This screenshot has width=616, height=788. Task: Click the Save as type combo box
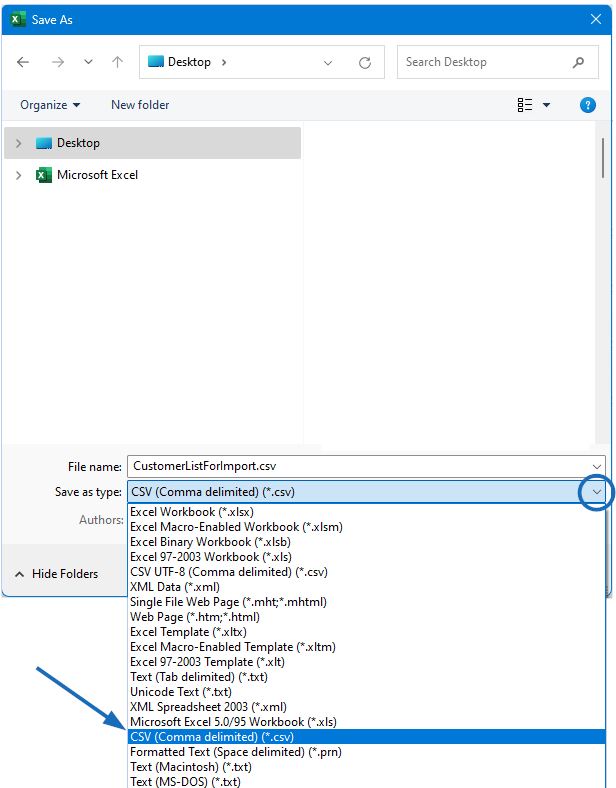click(366, 491)
